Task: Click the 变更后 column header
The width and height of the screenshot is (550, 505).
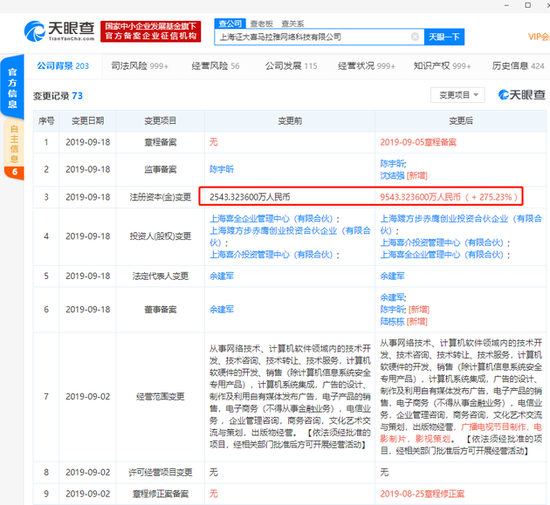Action: tap(461, 121)
